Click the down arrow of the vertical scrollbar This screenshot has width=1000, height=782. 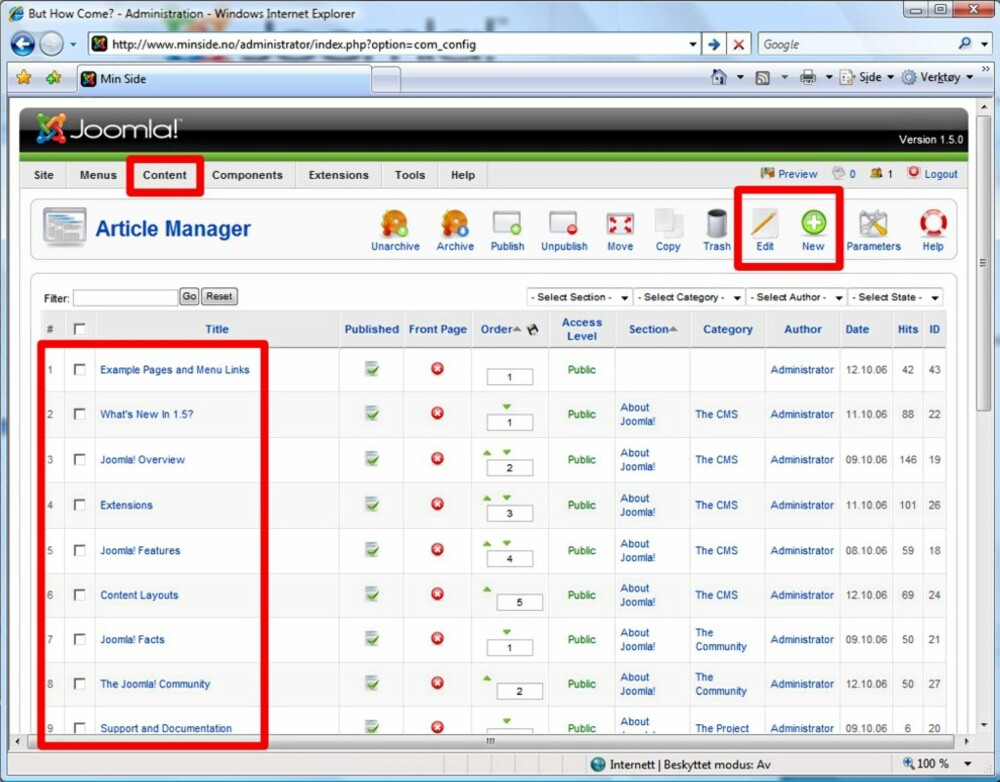[x=983, y=725]
